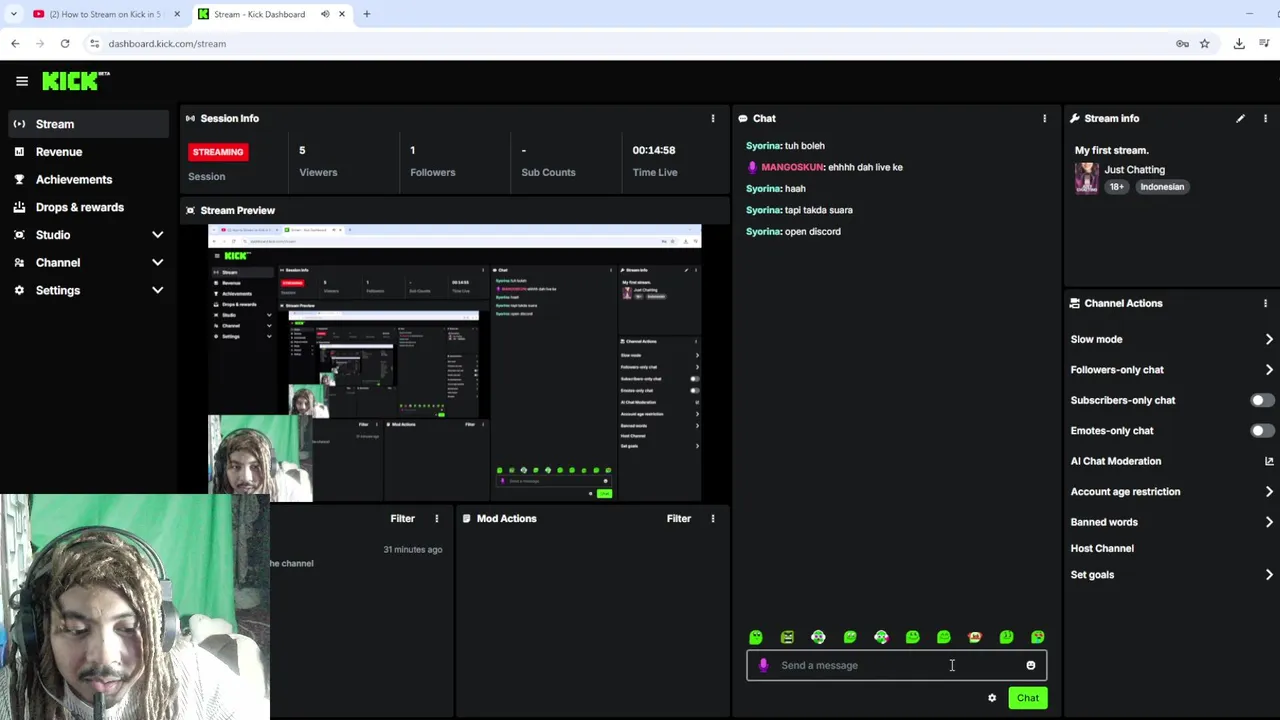This screenshot has width=1280, height=720.
Task: Open the tab search dropdown arrow
Action: [14, 14]
